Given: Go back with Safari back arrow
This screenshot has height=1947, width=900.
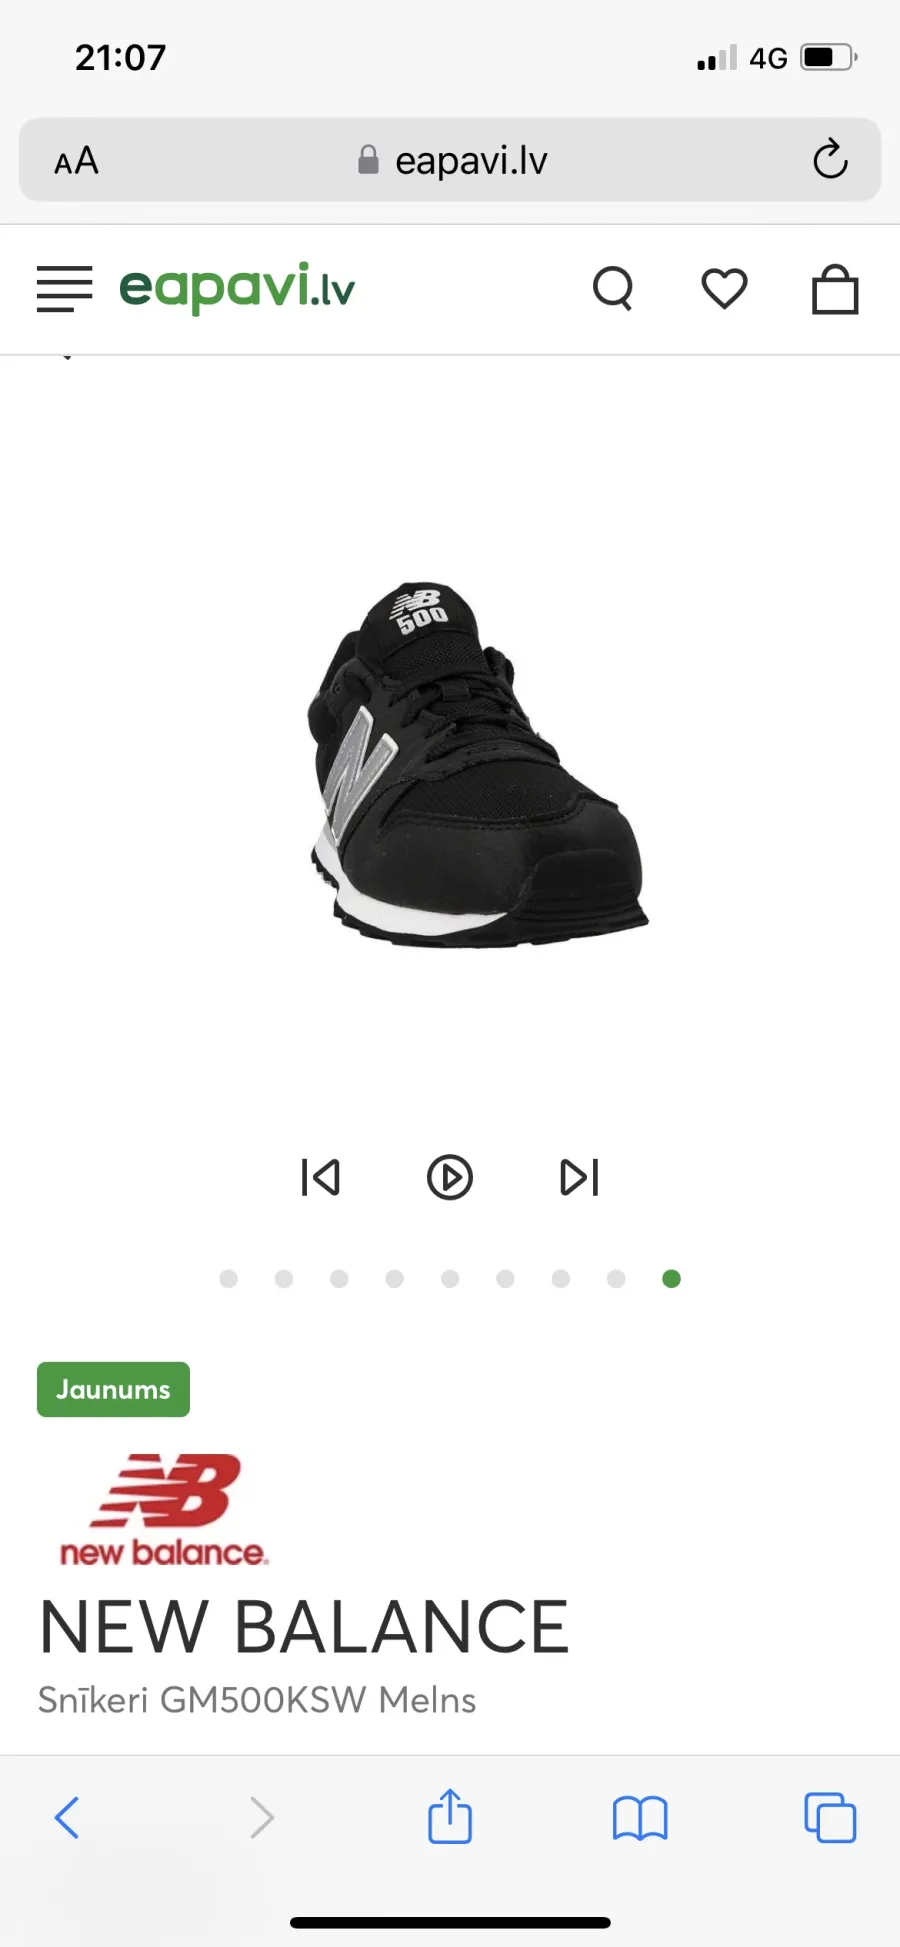Looking at the screenshot, I should 67,1817.
